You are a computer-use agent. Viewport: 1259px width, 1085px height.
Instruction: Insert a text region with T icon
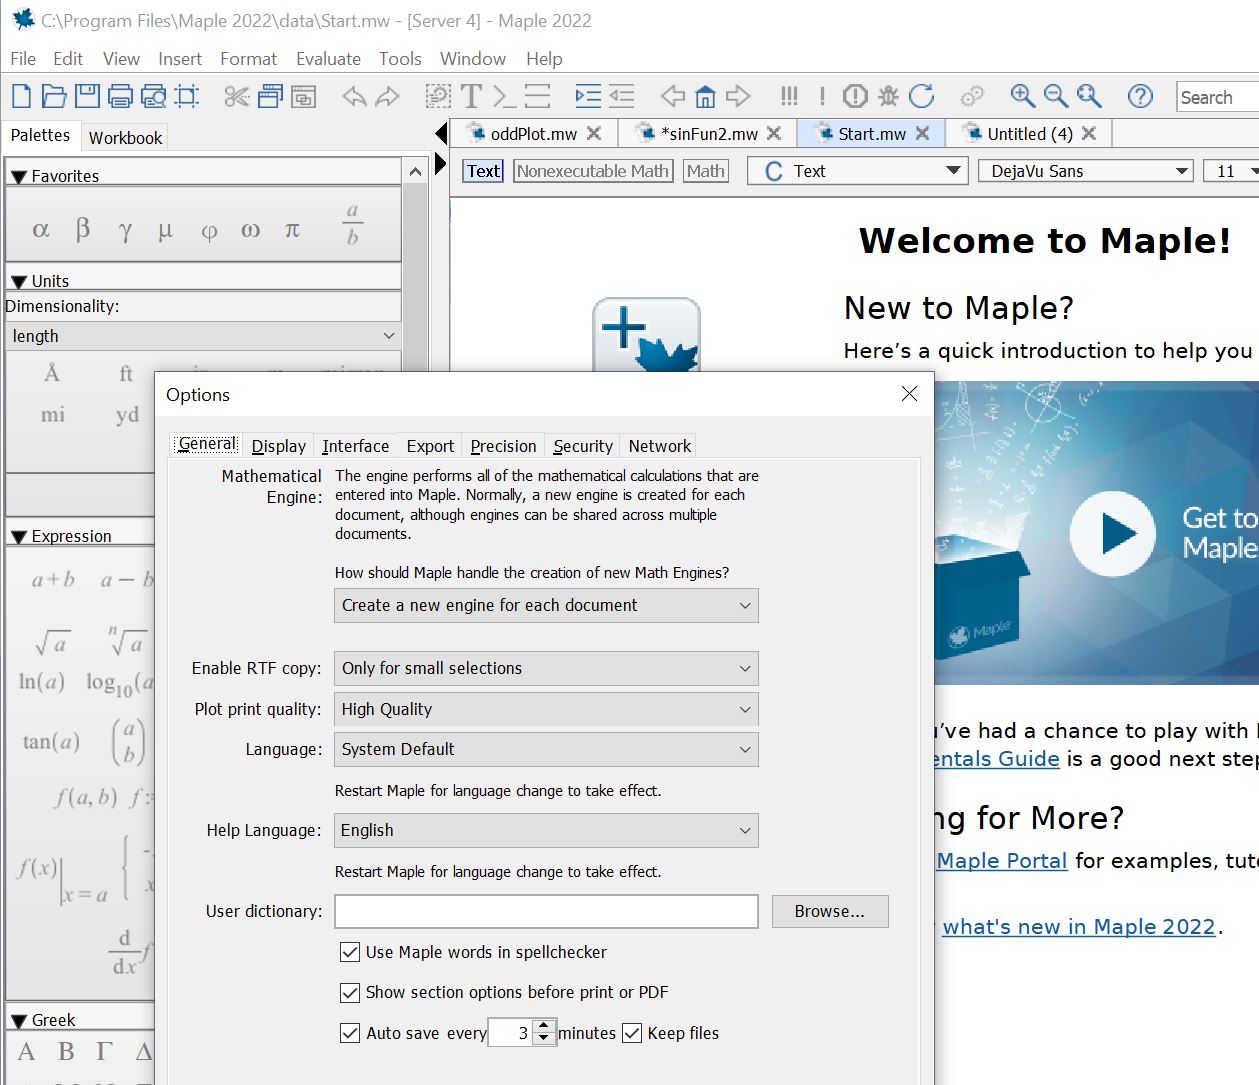471,96
